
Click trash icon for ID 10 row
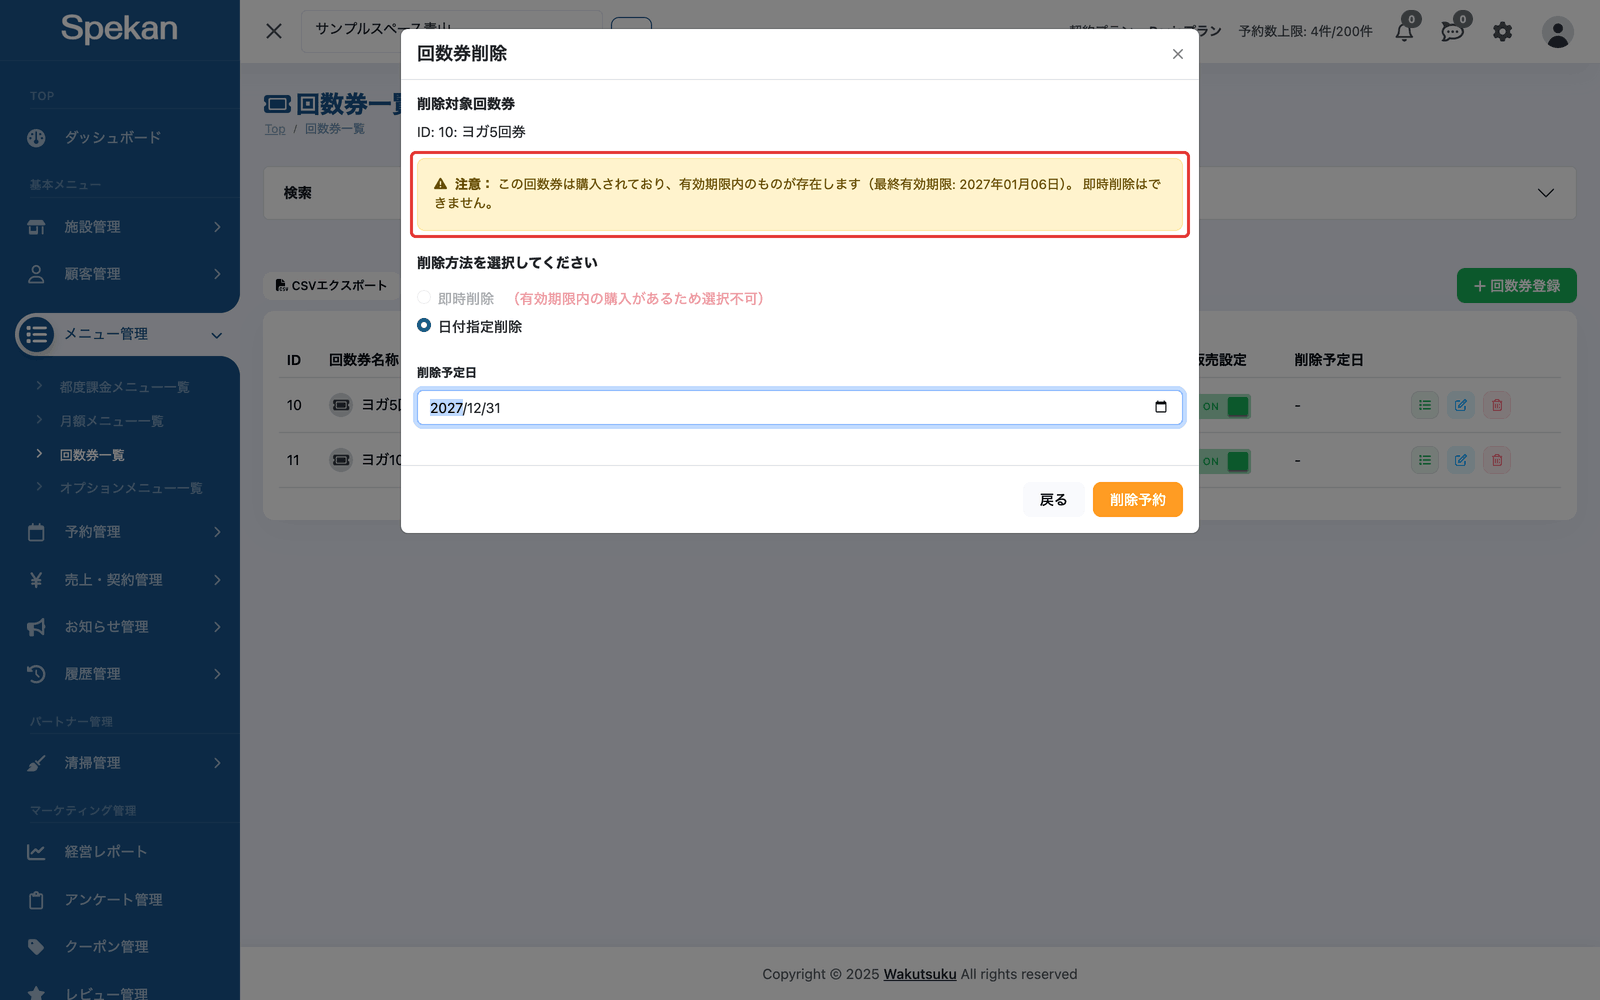click(1497, 405)
